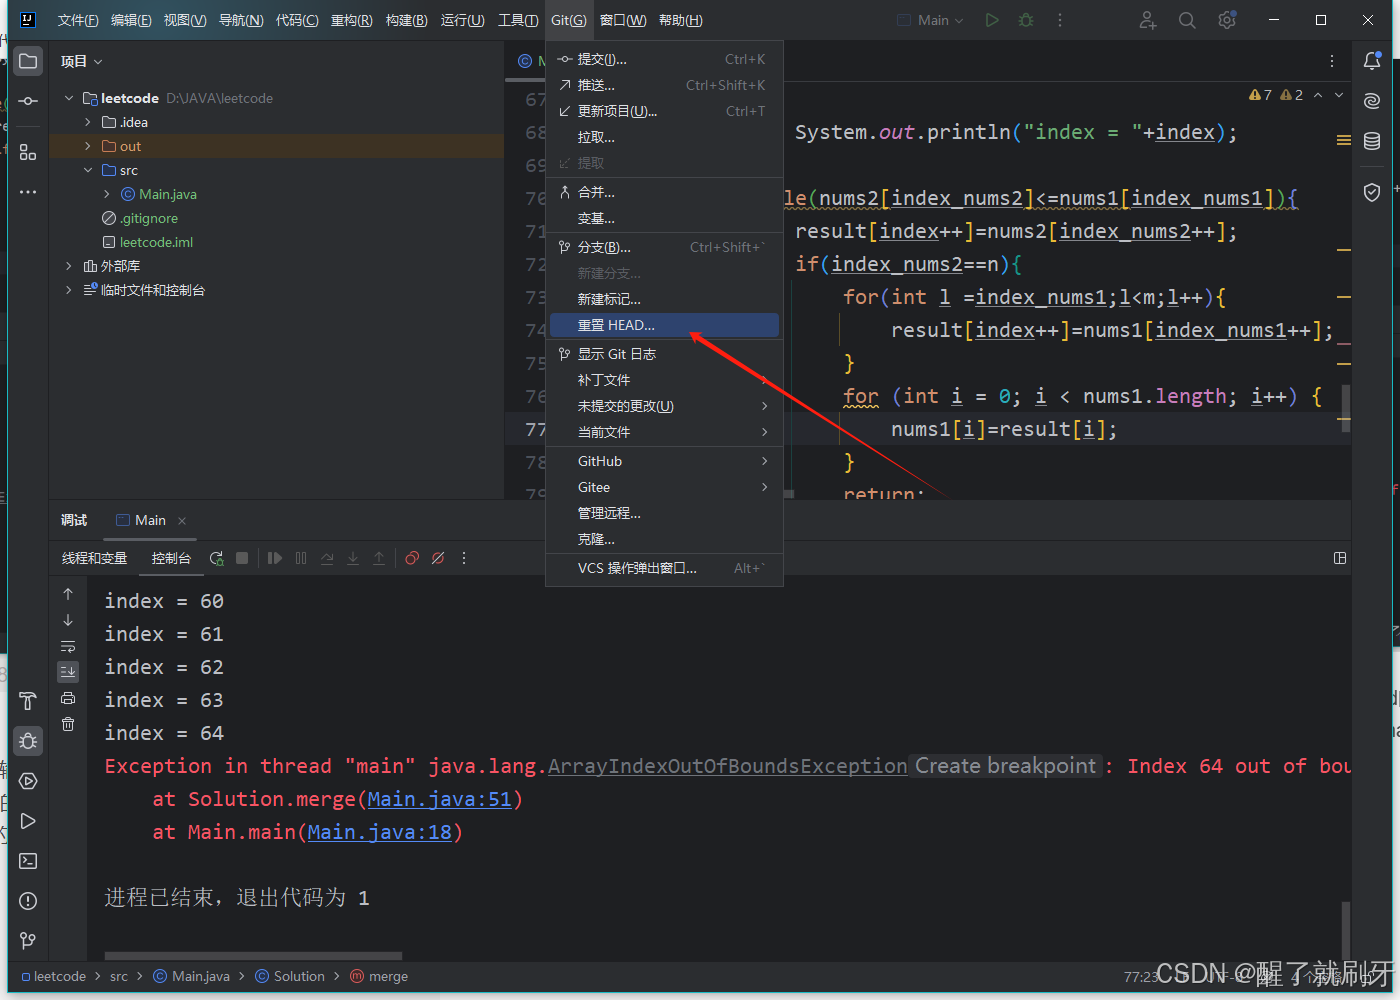Screen dimensions: 1400x1000
Task: Rerun the Main debug session
Action: point(216,558)
